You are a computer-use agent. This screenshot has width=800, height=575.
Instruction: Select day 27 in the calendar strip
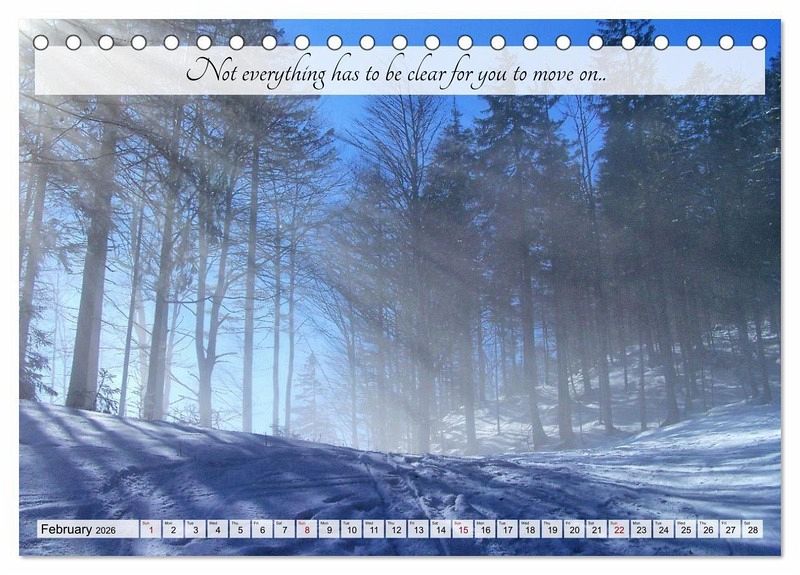[x=731, y=529]
